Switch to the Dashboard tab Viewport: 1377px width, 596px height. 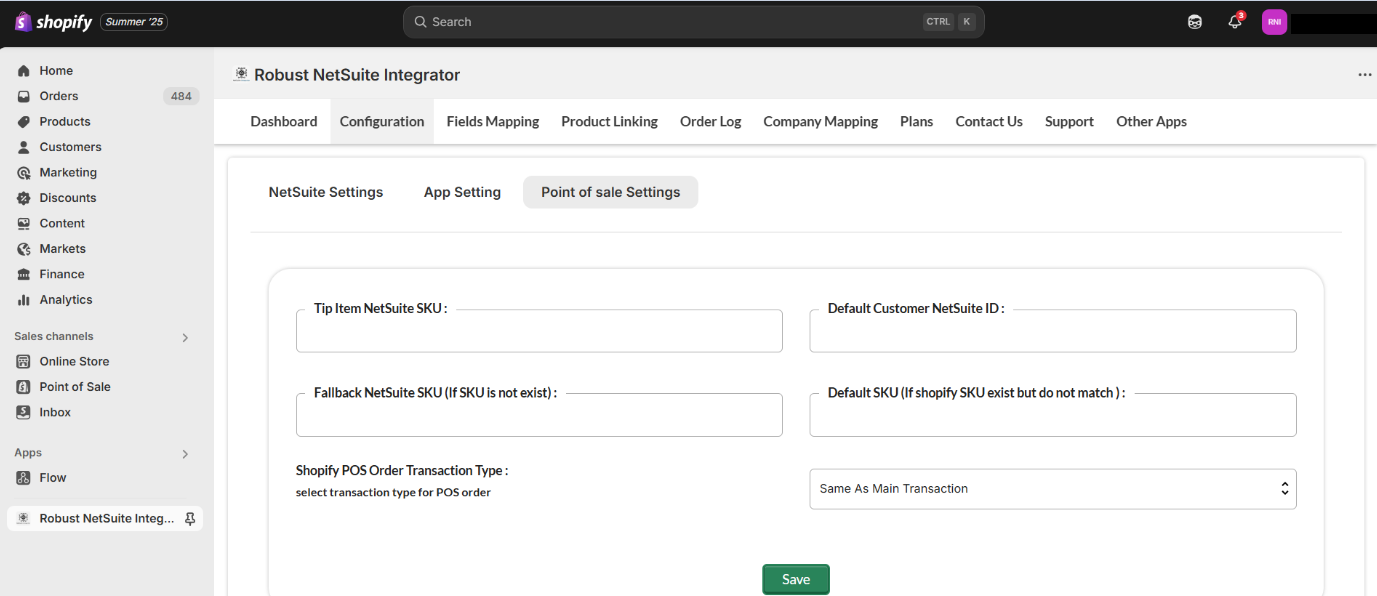click(284, 122)
